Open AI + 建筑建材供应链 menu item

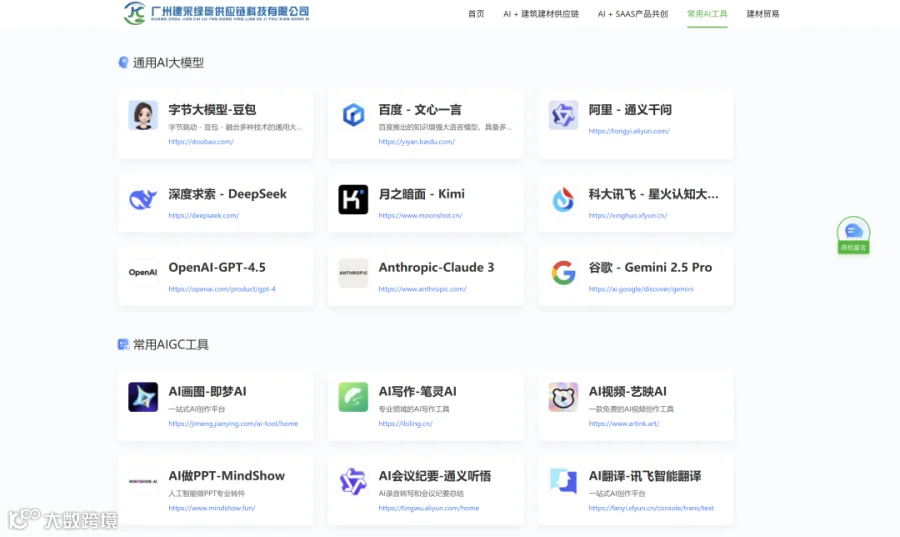click(541, 14)
